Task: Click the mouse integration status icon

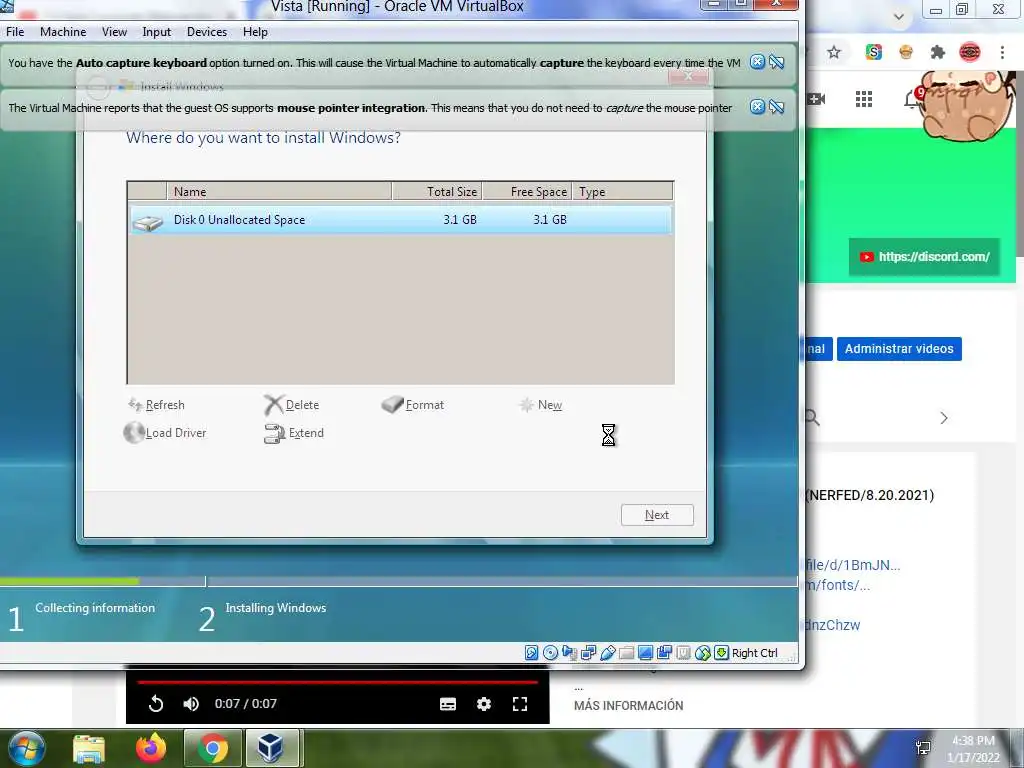Action: point(702,652)
